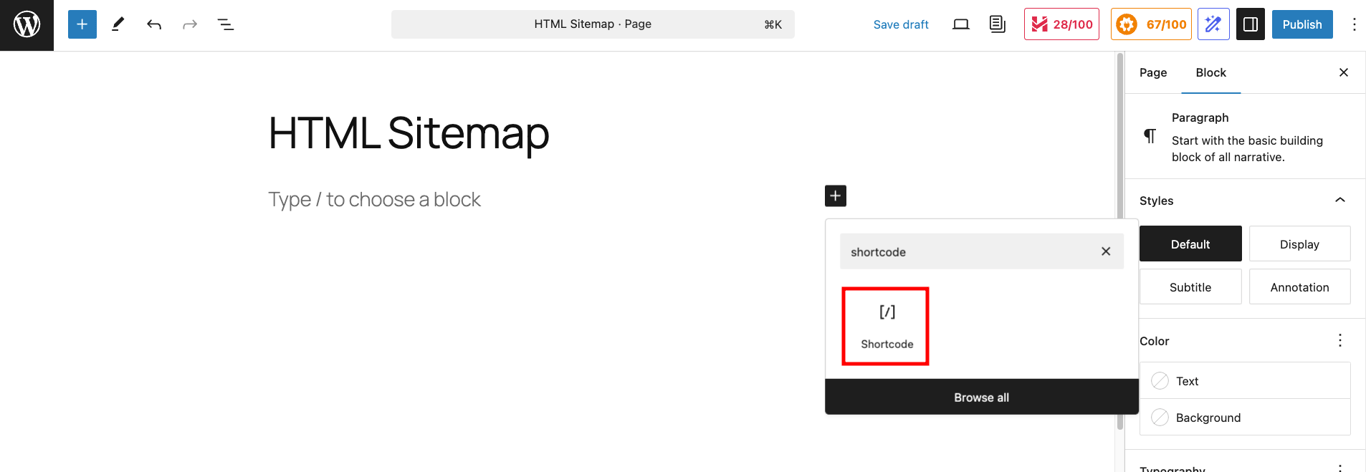This screenshot has height=472, width=1366.
Task: Close the settings sidebar
Action: click(x=1343, y=73)
